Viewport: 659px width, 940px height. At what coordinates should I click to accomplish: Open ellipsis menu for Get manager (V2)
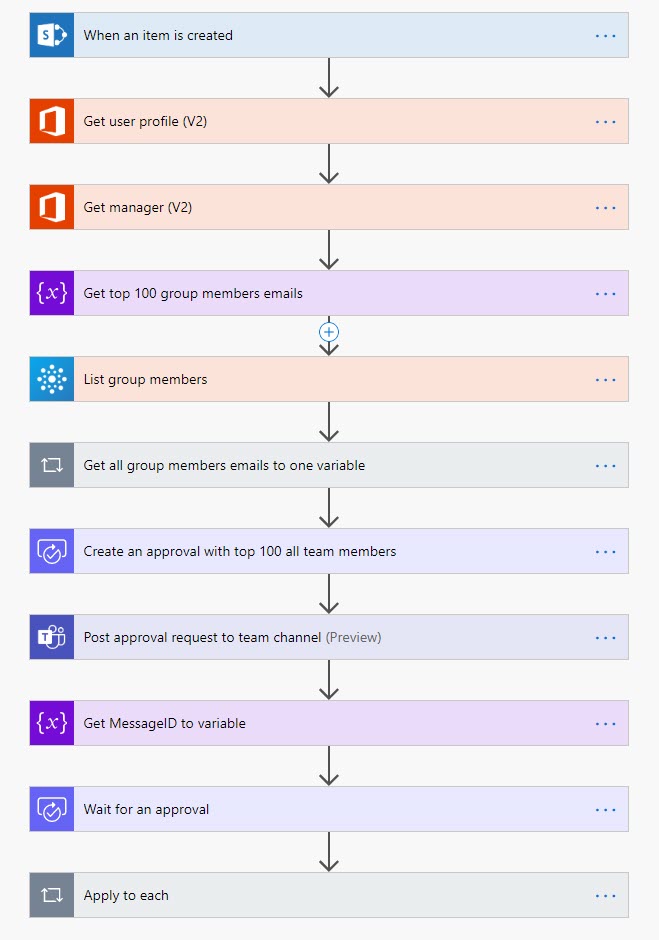click(606, 207)
